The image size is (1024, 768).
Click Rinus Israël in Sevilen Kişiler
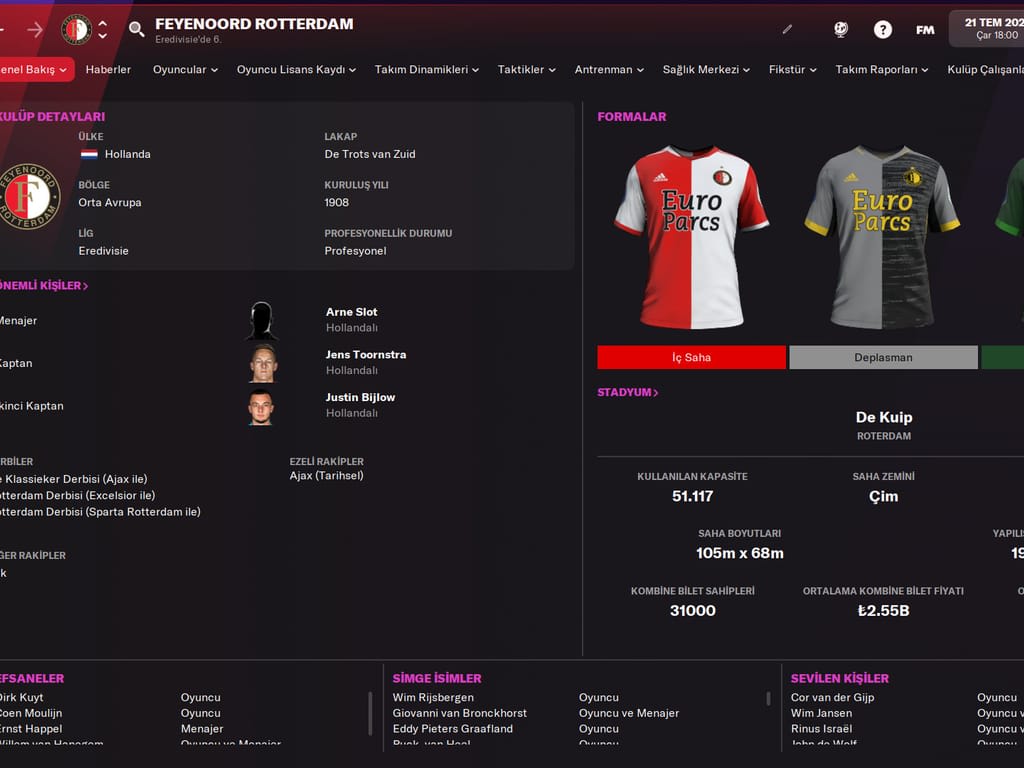[x=822, y=729]
